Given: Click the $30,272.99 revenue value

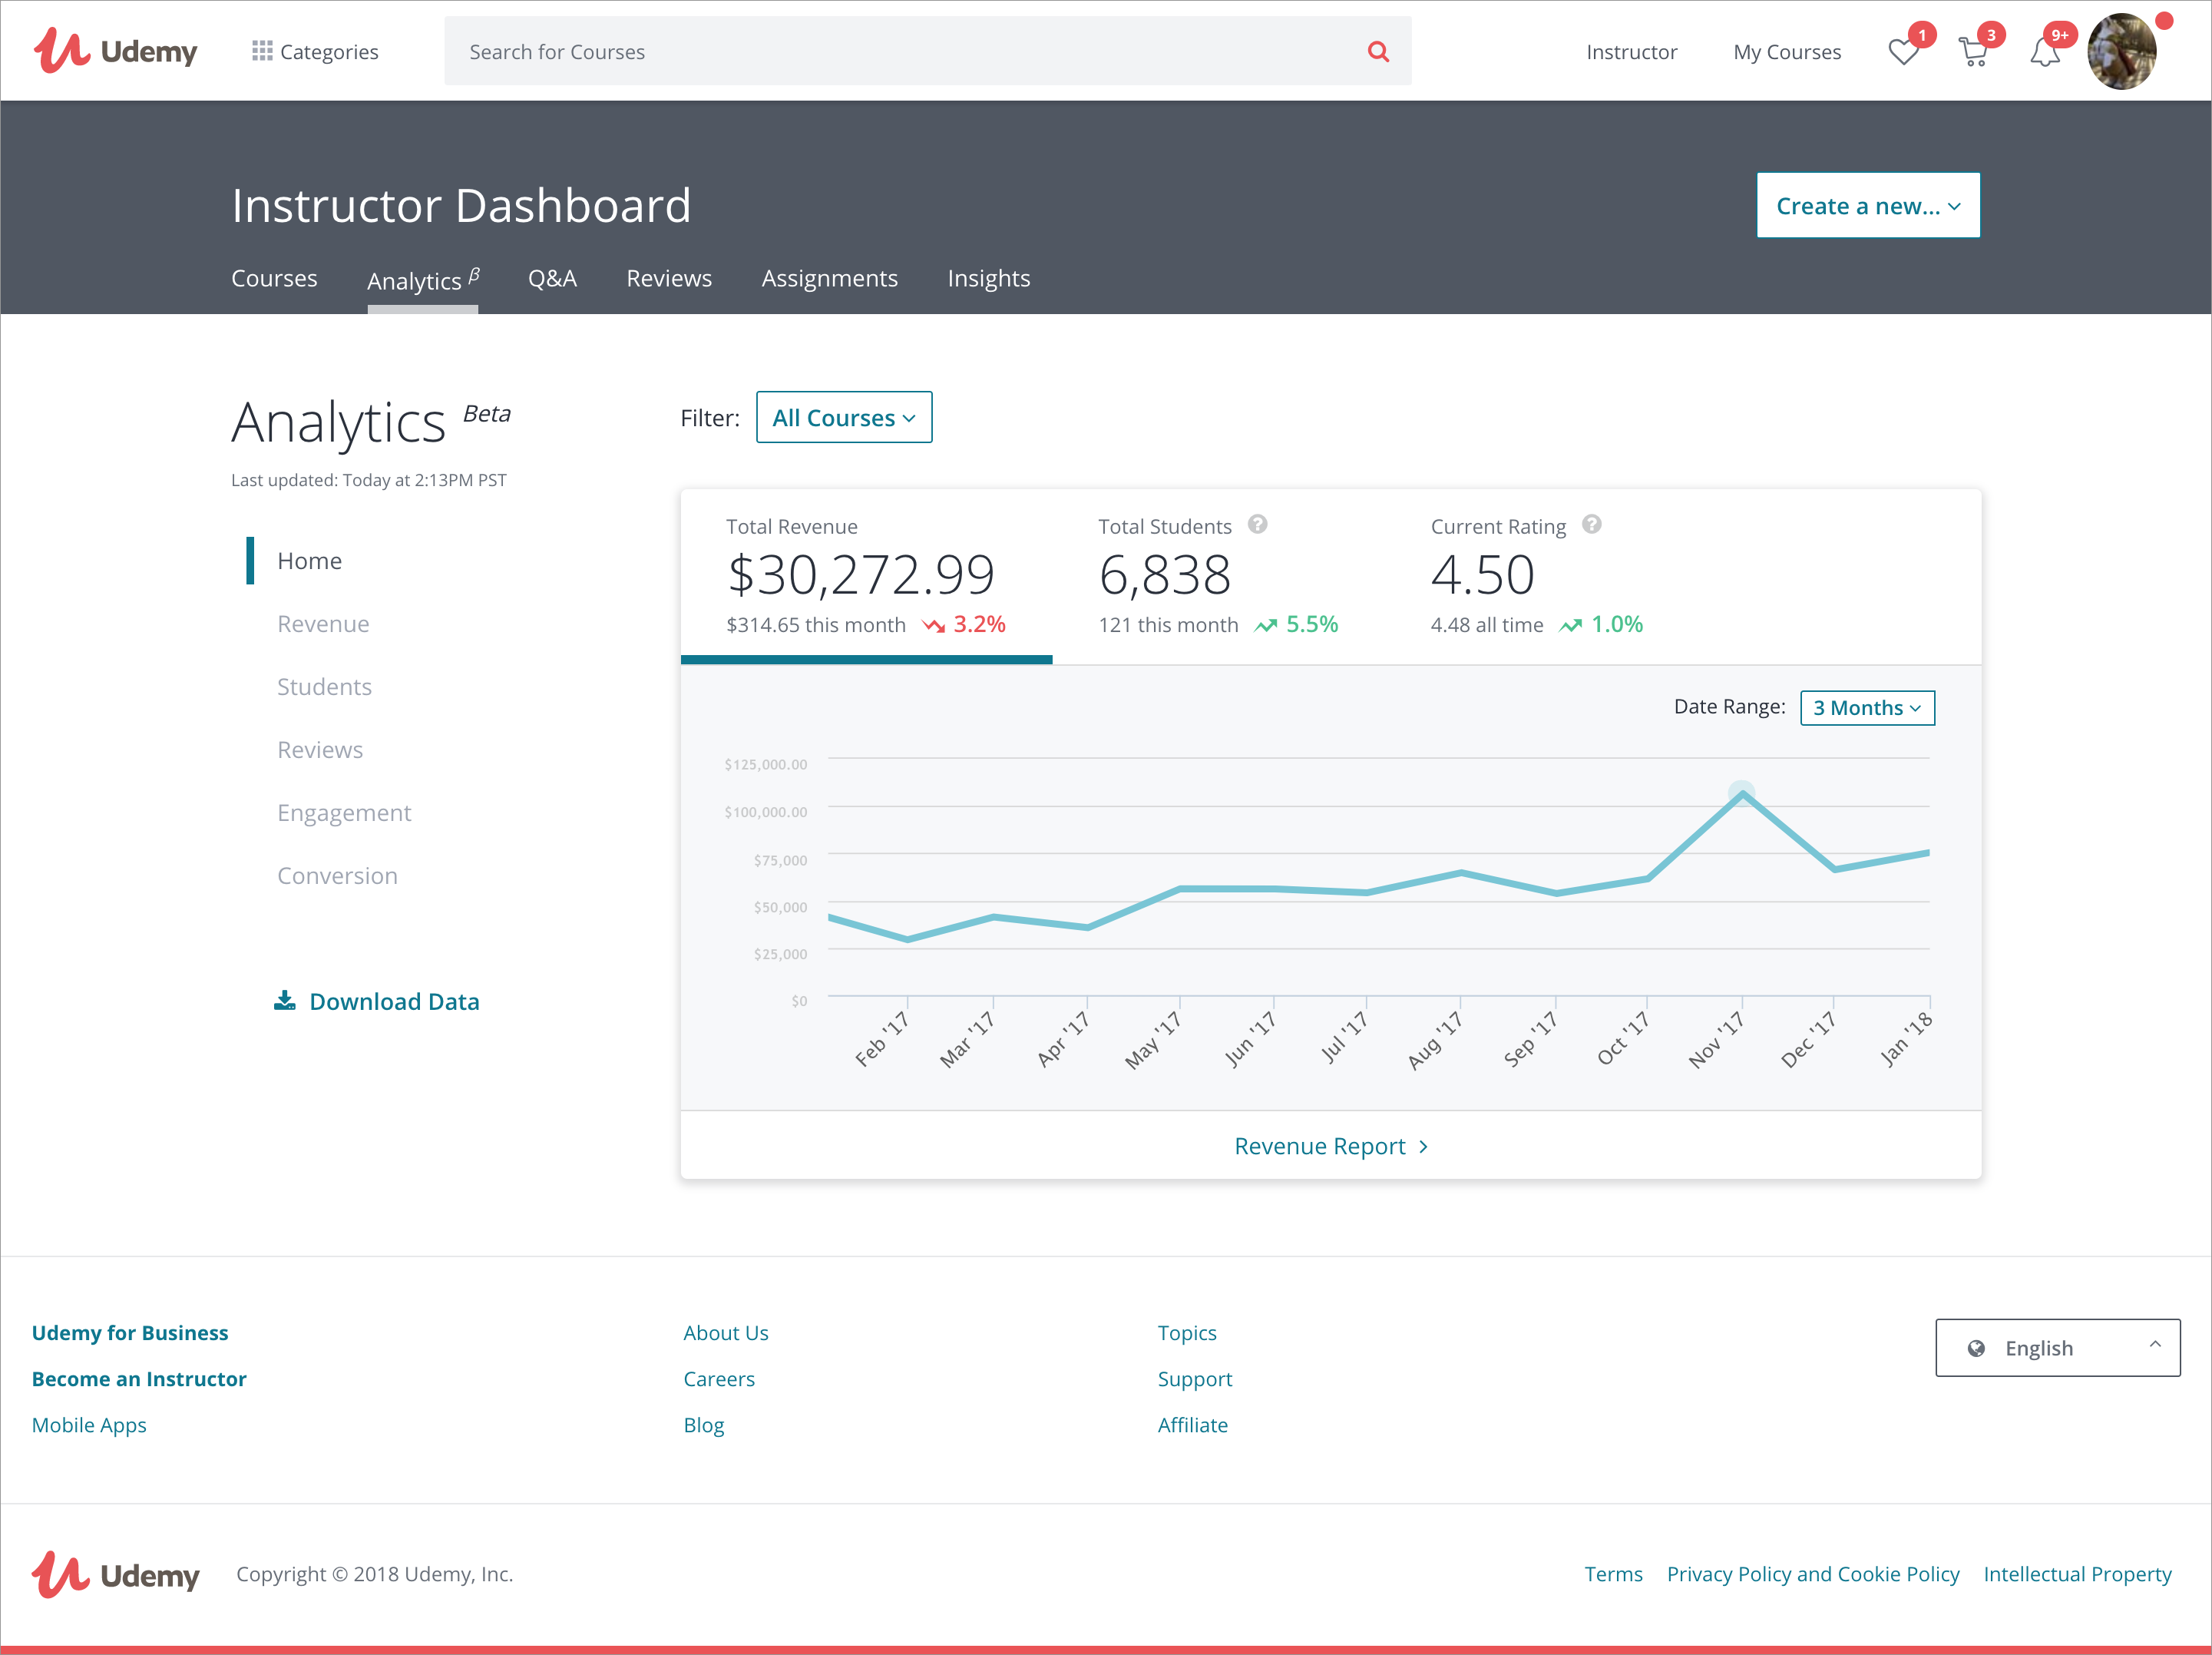Looking at the screenshot, I should [x=860, y=575].
